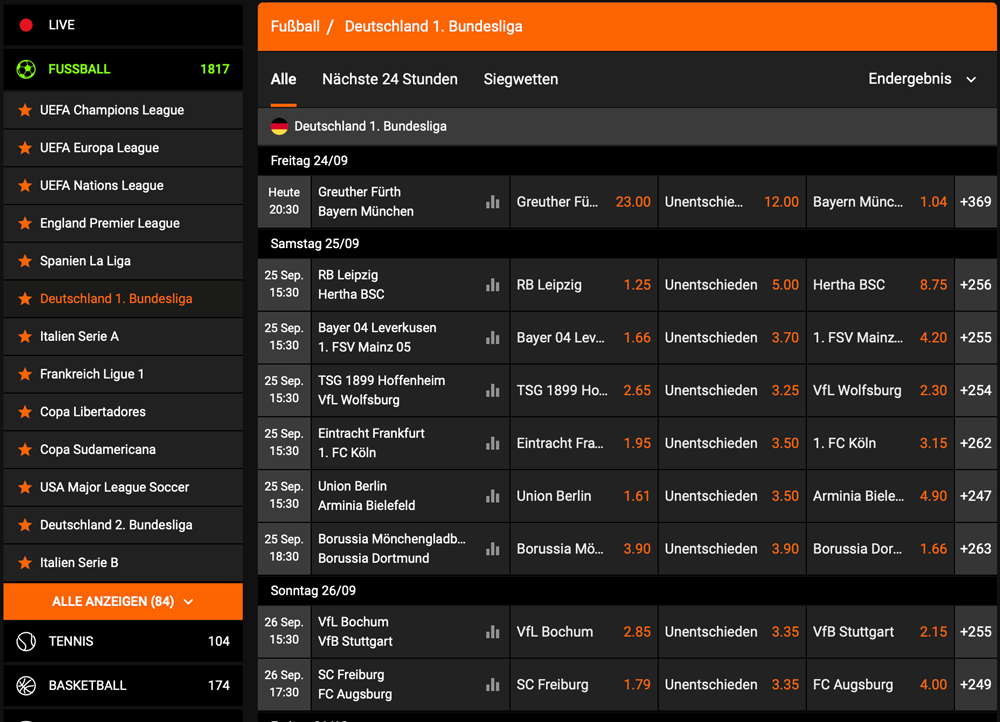Switch to the Alle tab
Viewport: 1000px width, 722px height.
point(283,79)
